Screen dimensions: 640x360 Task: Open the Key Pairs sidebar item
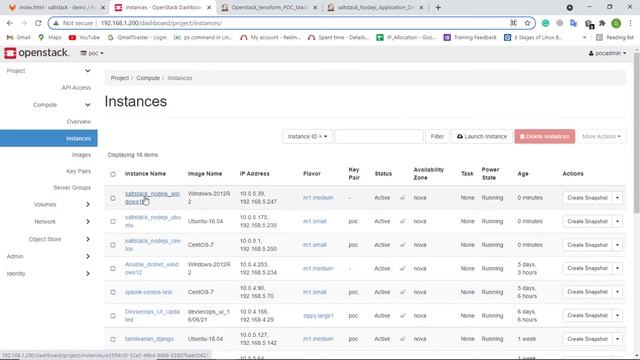pos(78,171)
